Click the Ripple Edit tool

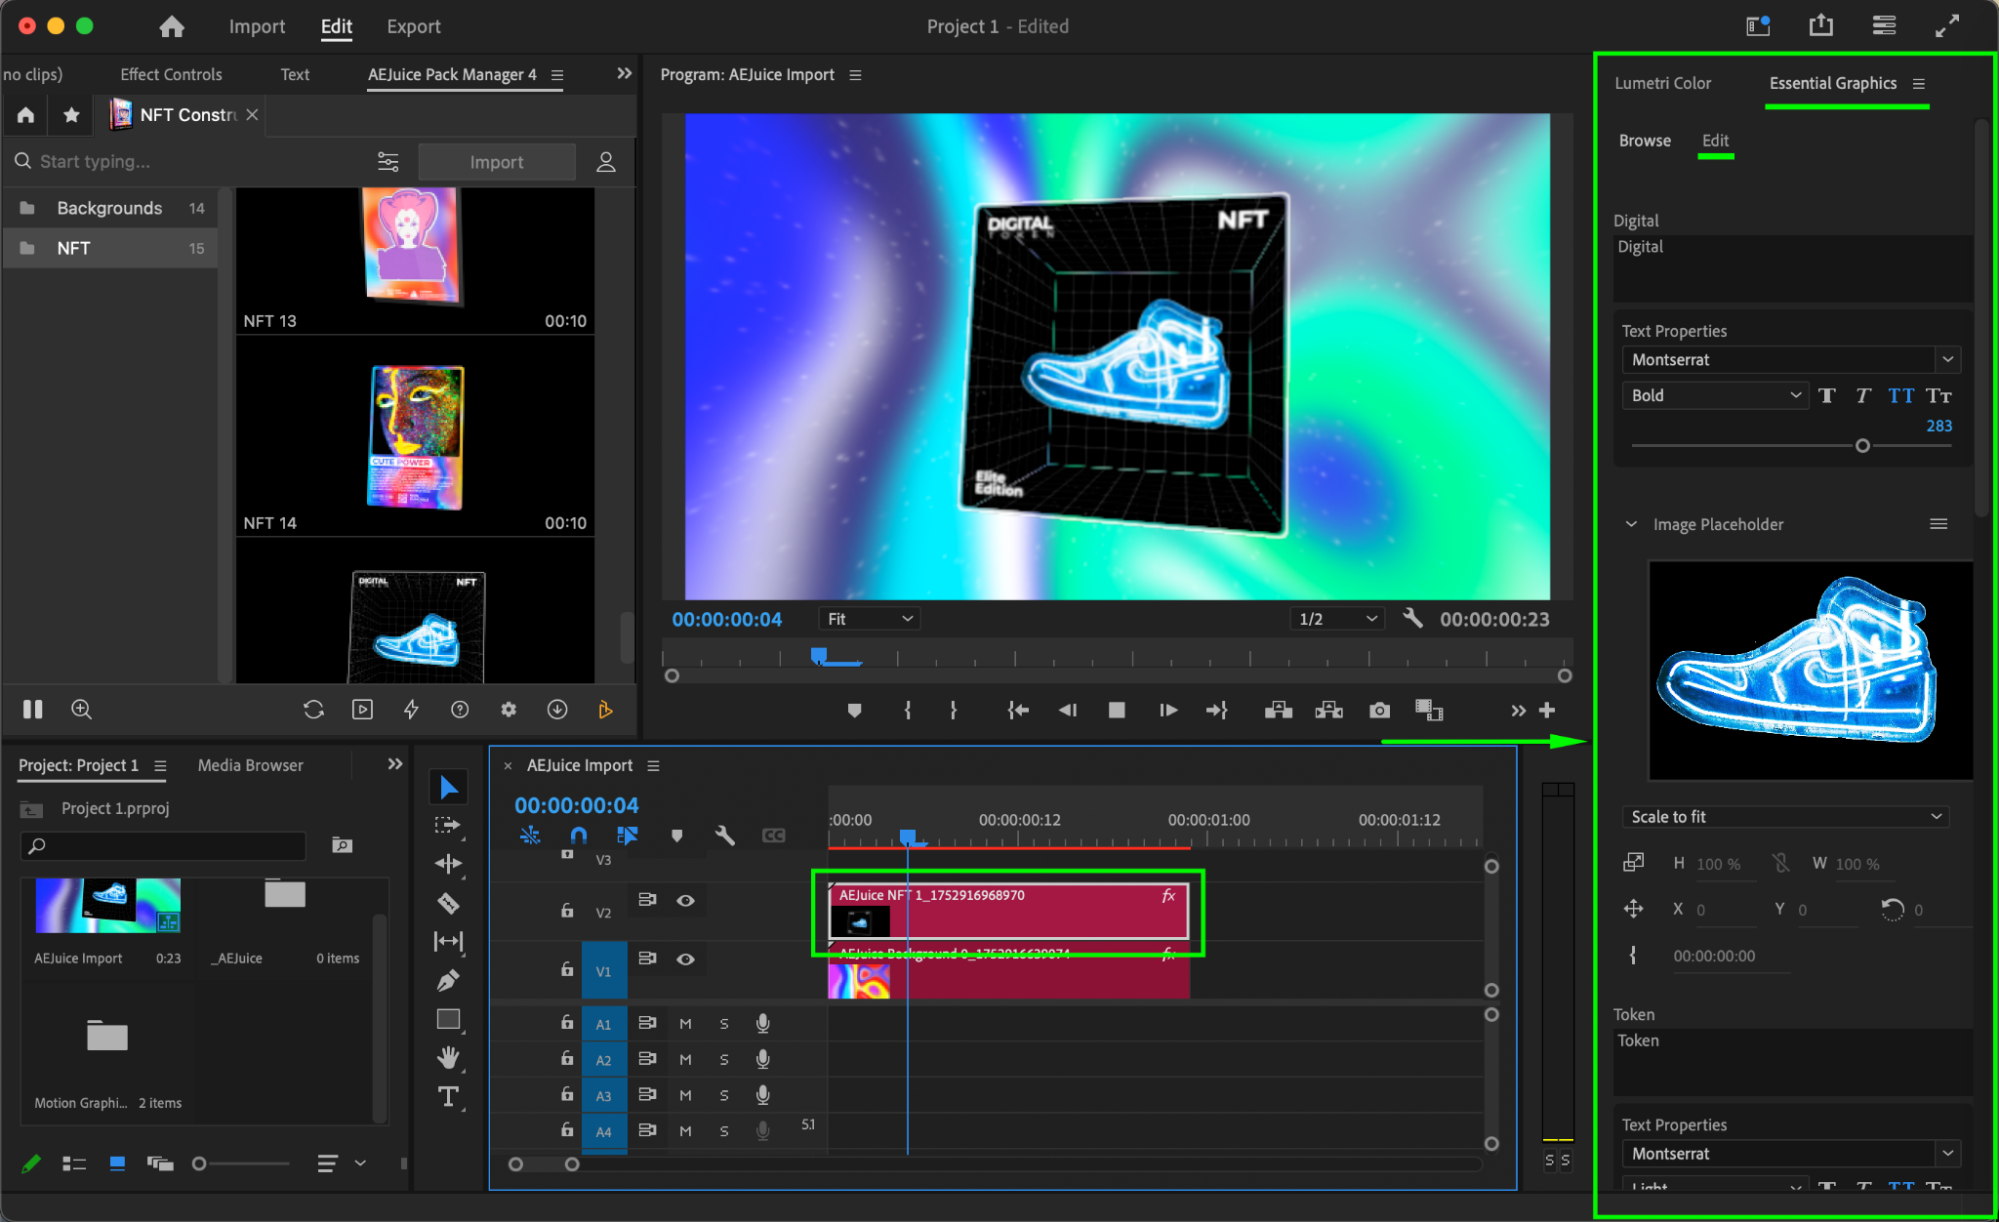[448, 864]
